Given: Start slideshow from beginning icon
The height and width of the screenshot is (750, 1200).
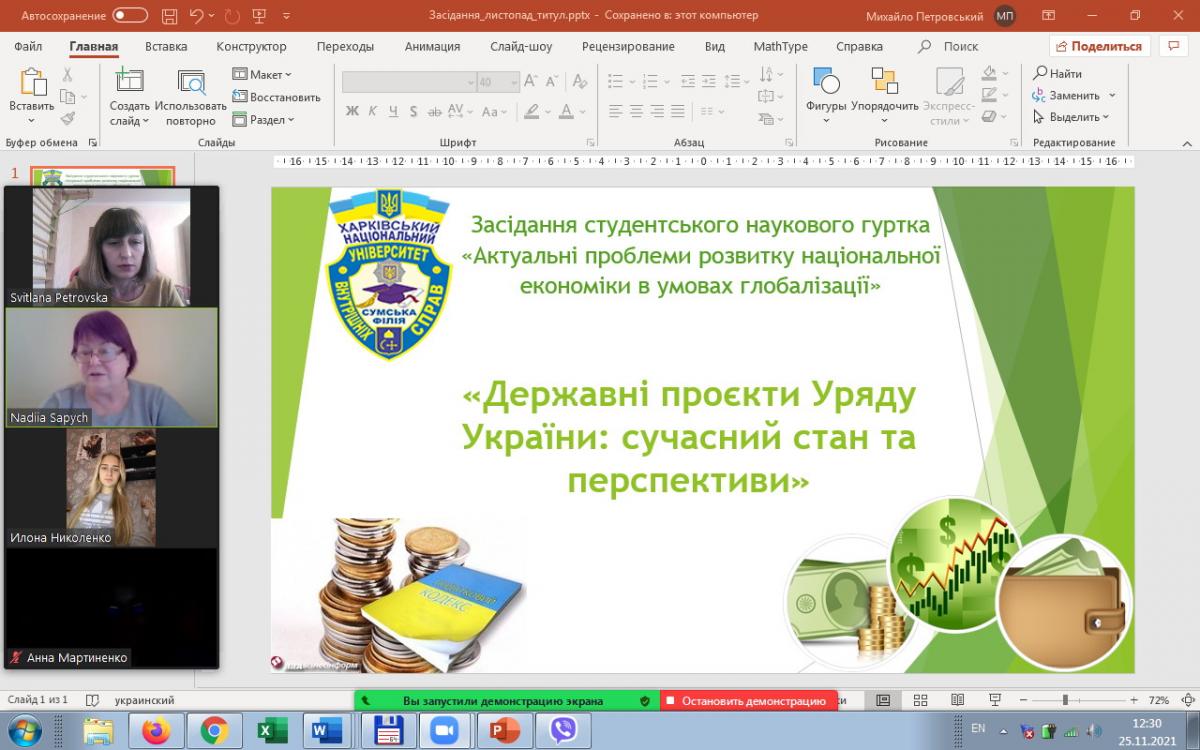Looking at the screenshot, I should pos(260,16).
